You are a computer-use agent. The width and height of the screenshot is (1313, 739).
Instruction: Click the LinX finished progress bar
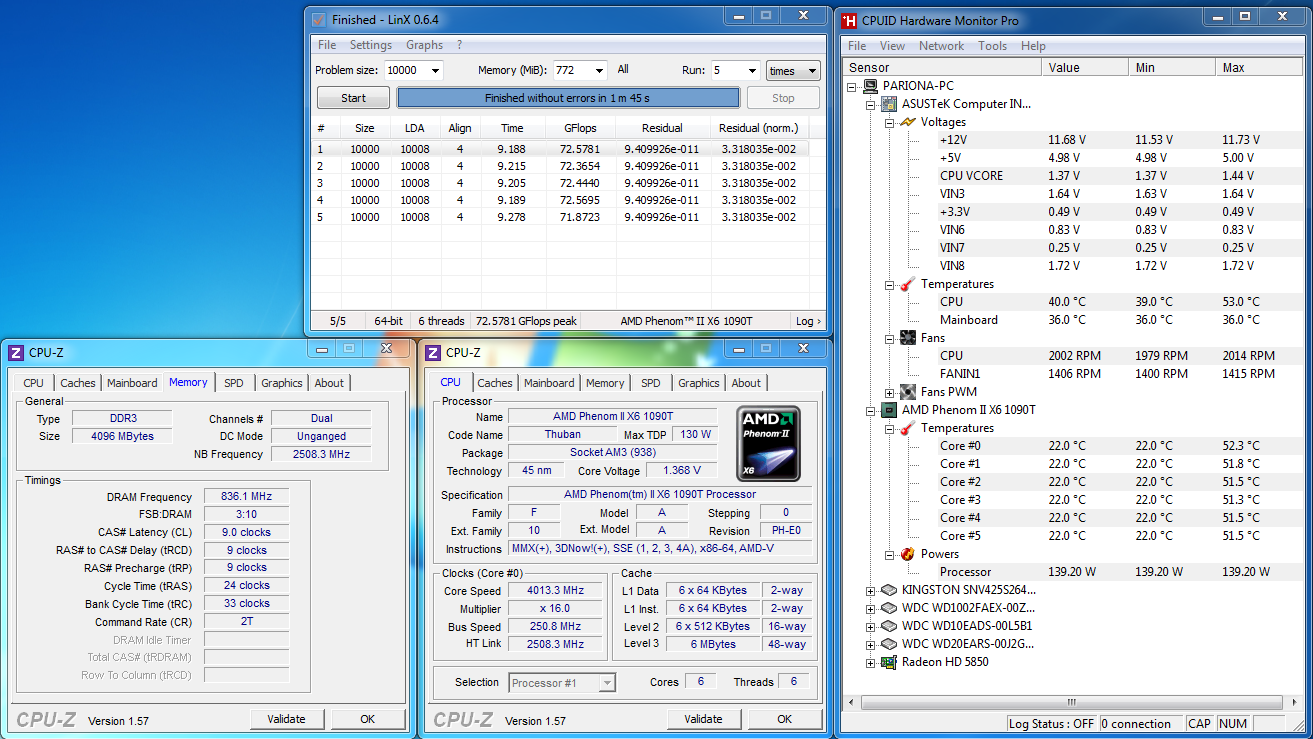(568, 98)
